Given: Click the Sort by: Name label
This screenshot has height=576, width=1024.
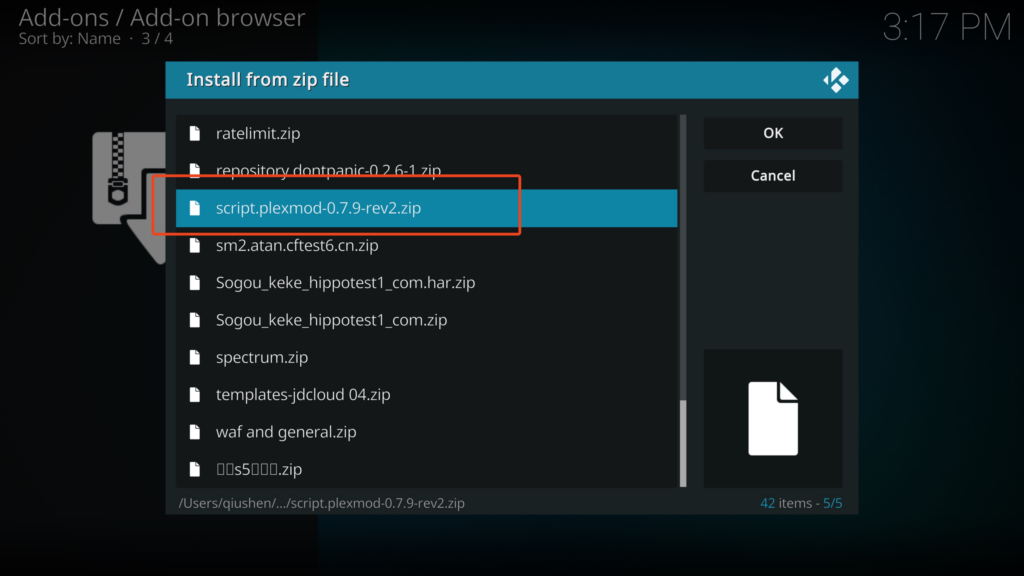Looking at the screenshot, I should coord(69,39).
